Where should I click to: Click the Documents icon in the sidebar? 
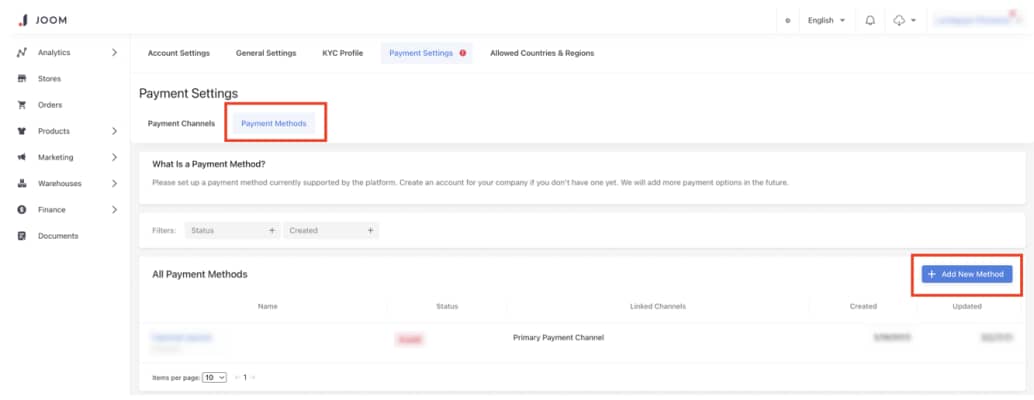21,236
